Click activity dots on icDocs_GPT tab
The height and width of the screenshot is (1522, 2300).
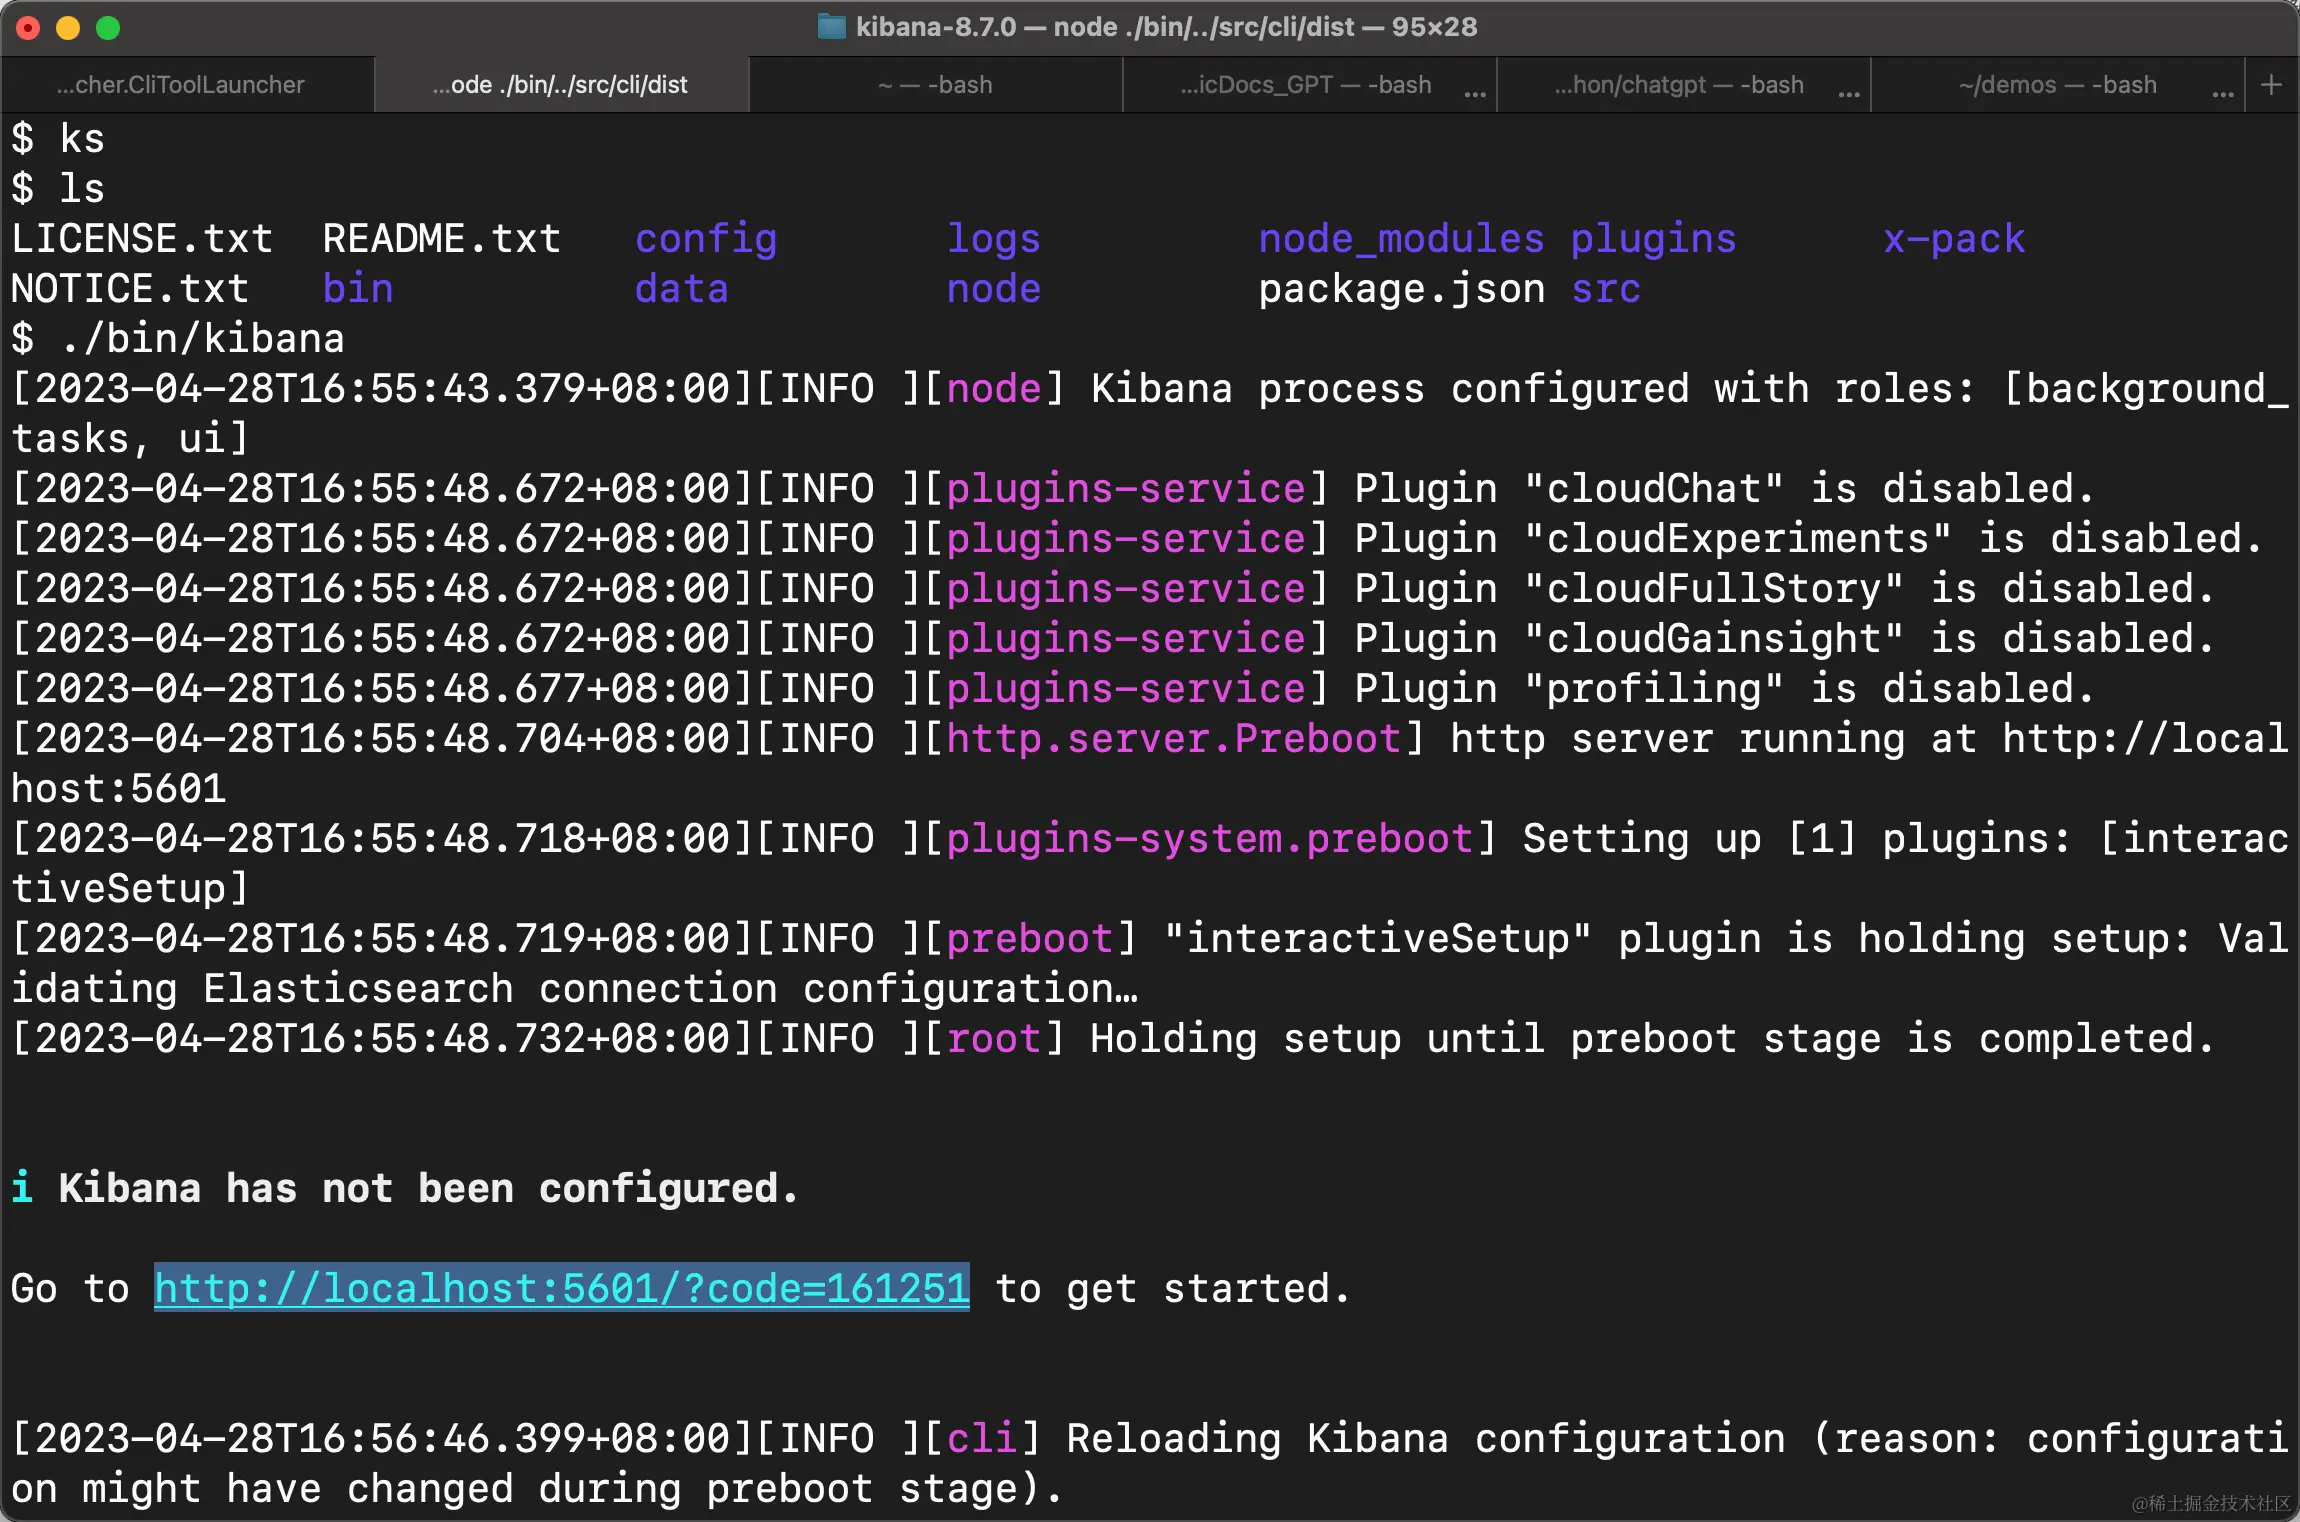click(1475, 95)
